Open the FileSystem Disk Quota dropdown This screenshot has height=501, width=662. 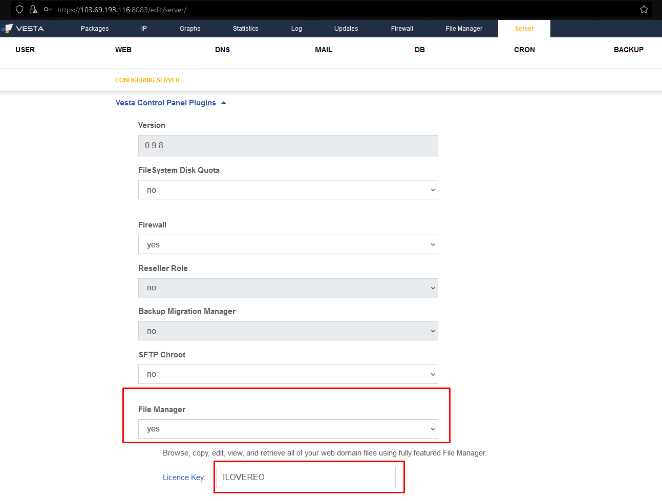pyautogui.click(x=288, y=190)
